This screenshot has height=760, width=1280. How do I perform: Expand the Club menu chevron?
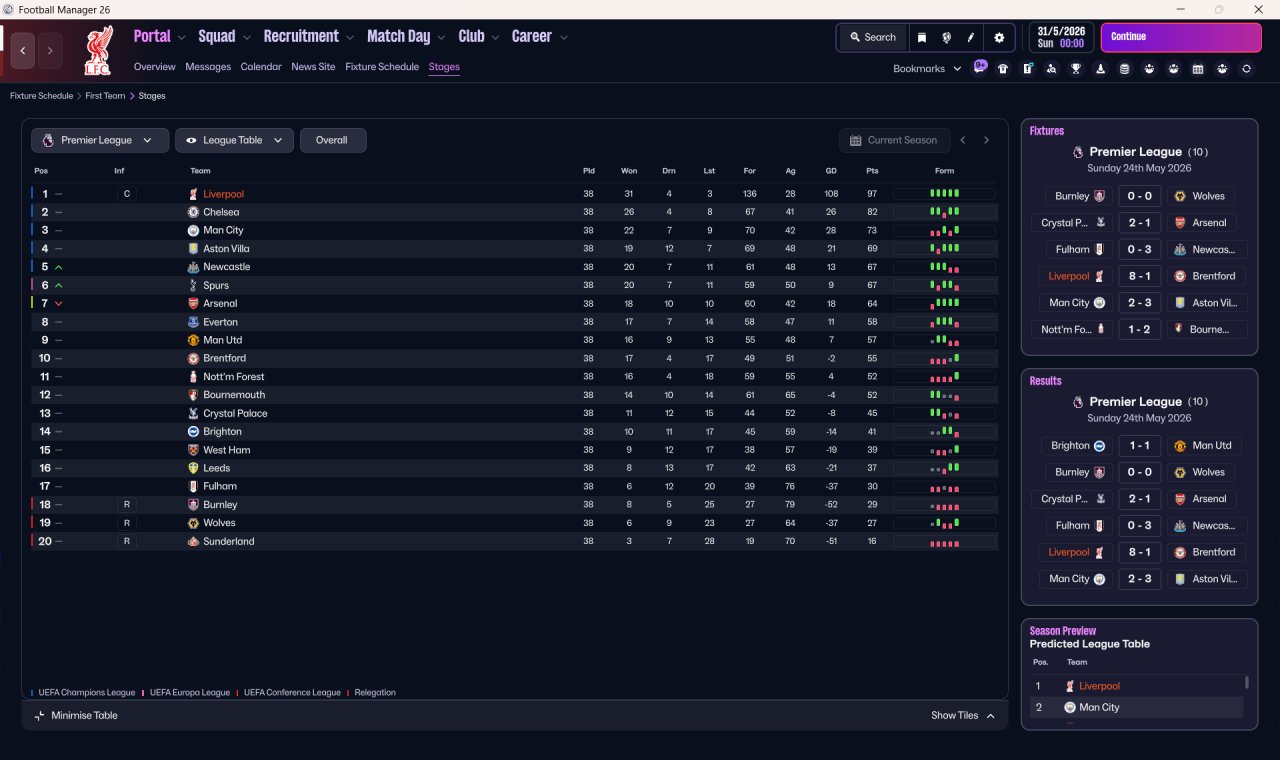pyautogui.click(x=495, y=38)
